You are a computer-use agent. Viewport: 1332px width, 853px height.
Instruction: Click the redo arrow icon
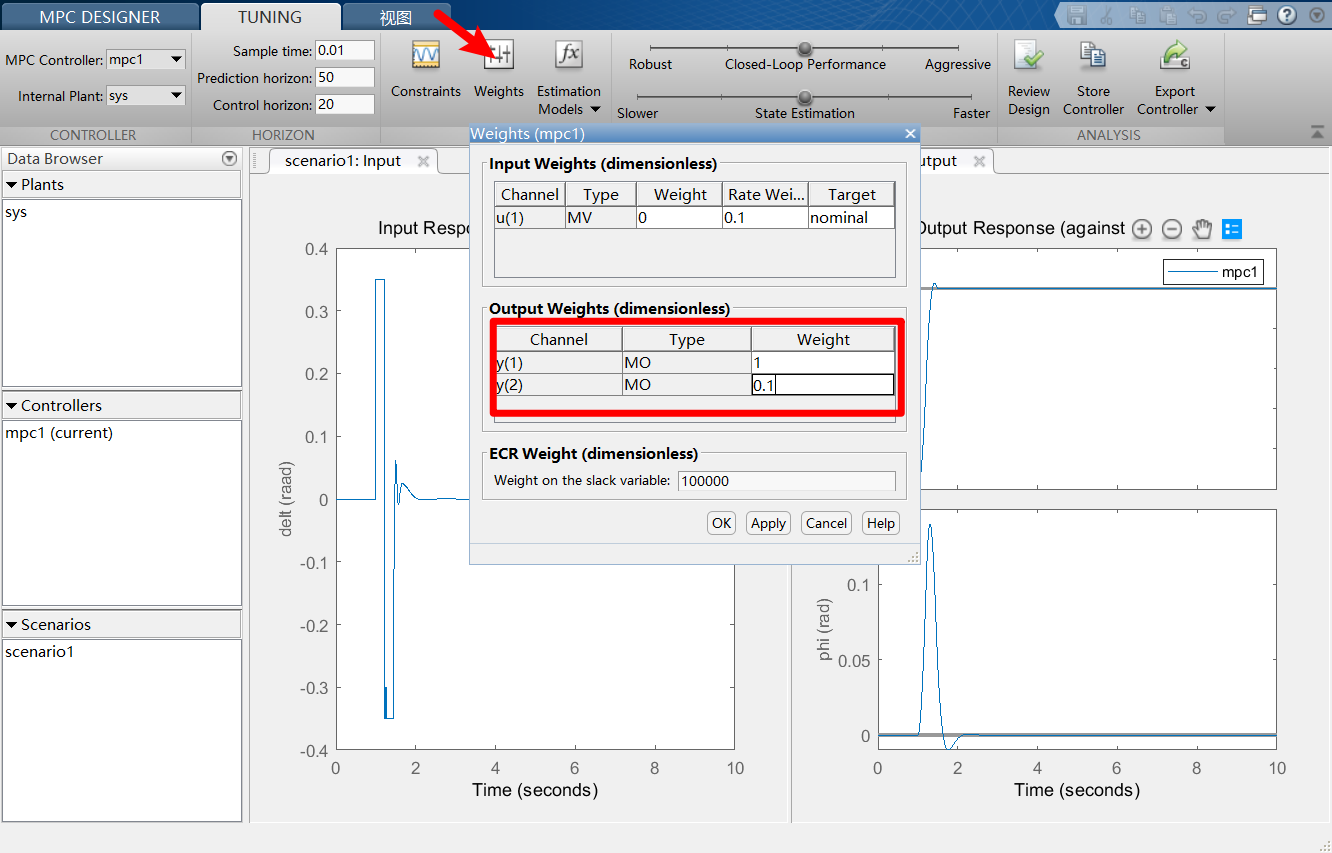tap(1227, 15)
